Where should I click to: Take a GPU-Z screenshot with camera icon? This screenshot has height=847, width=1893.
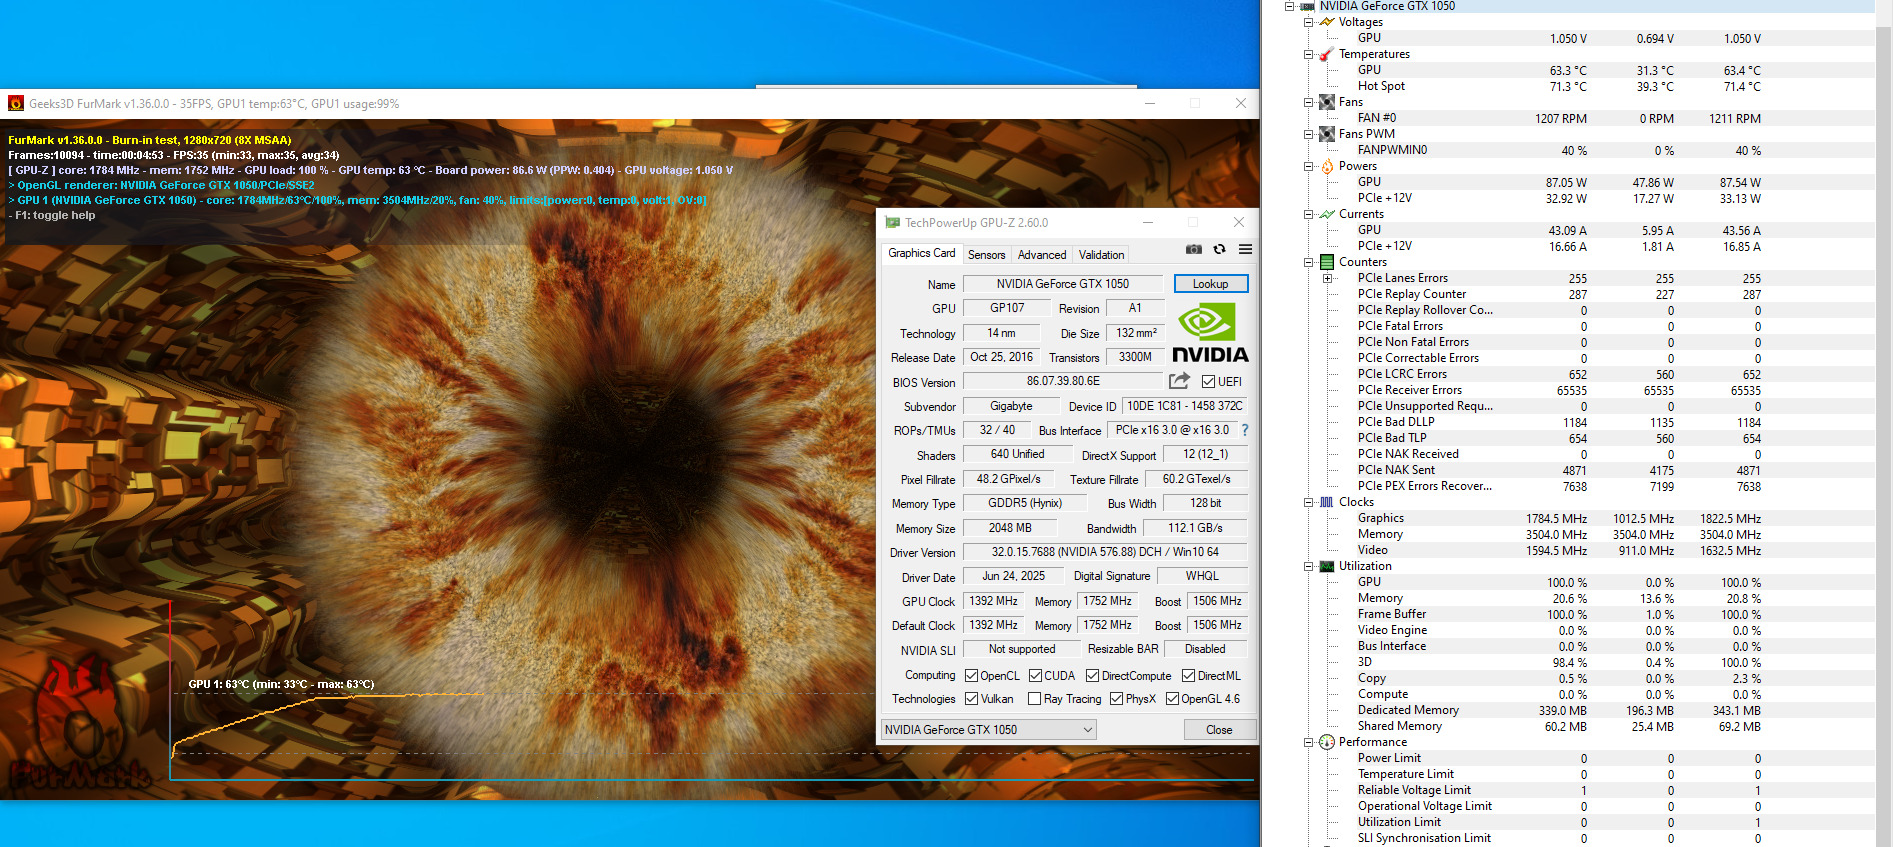tap(1193, 249)
